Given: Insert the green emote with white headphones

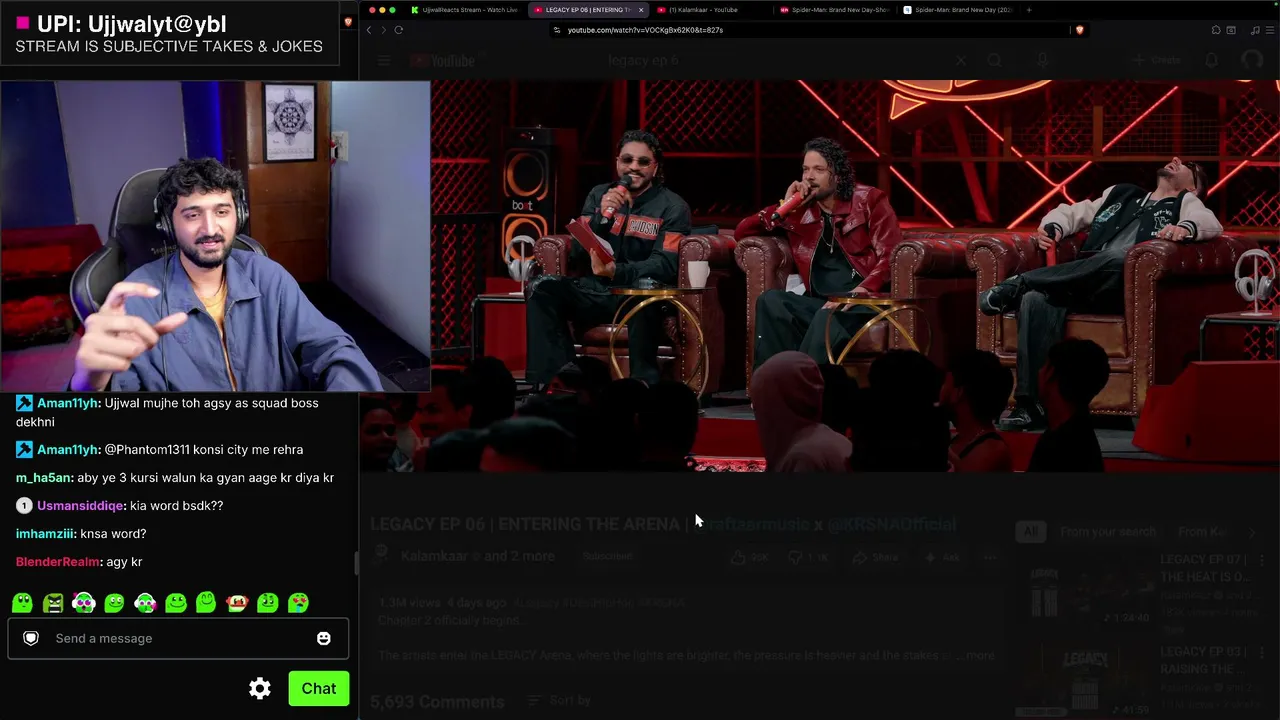Looking at the screenshot, I should 84,602.
